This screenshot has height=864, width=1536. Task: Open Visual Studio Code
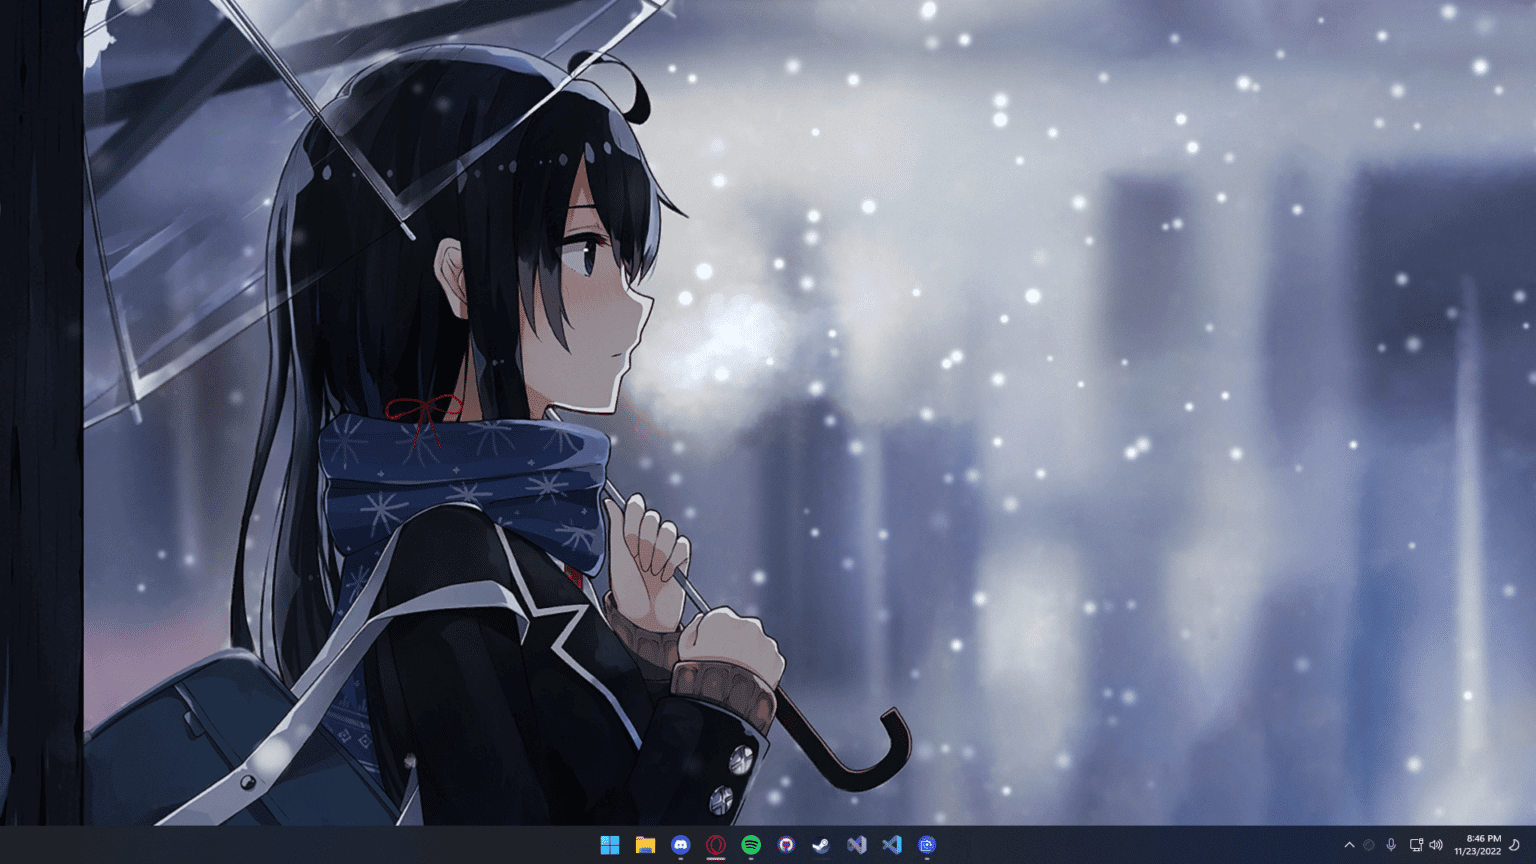click(891, 845)
